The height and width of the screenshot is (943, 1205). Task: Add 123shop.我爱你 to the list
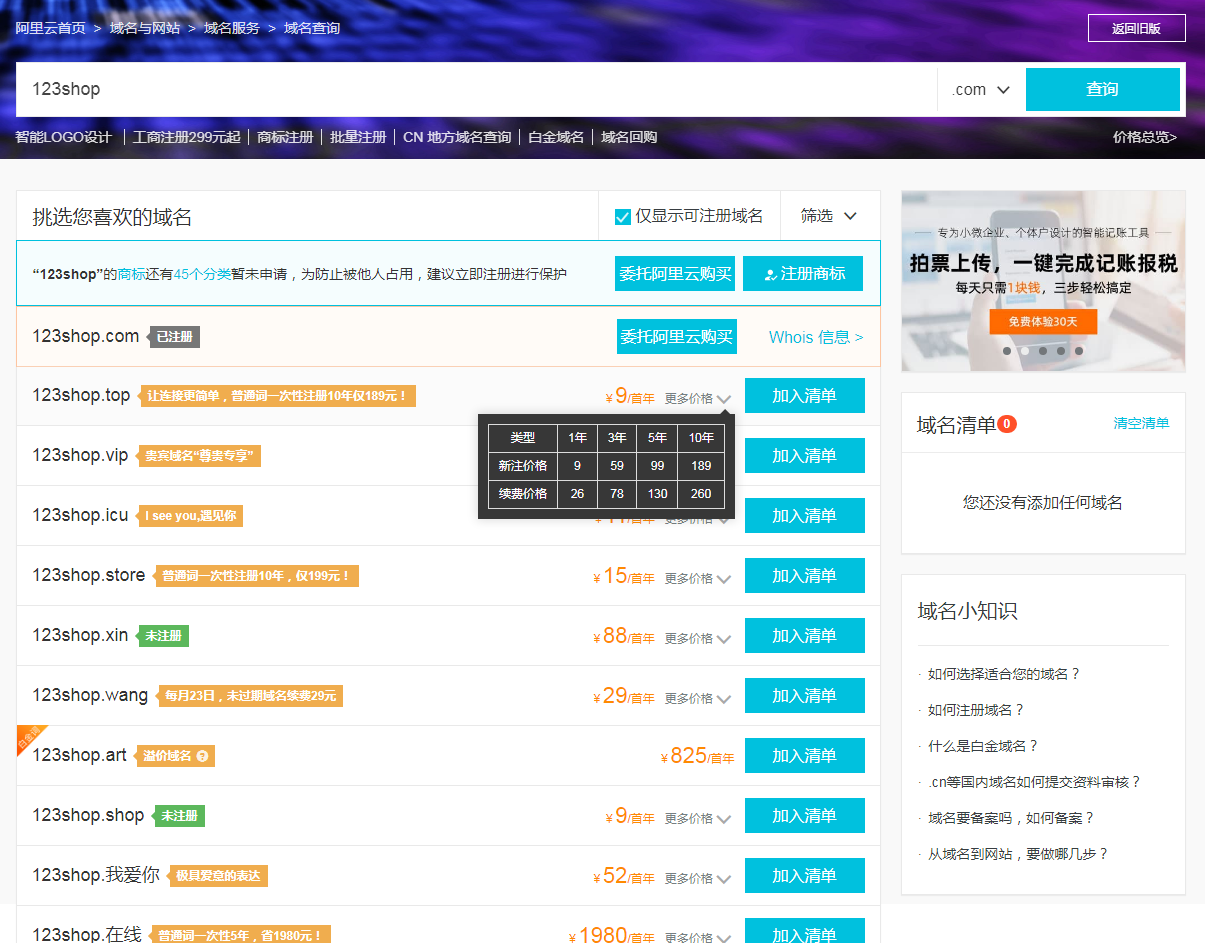point(805,876)
